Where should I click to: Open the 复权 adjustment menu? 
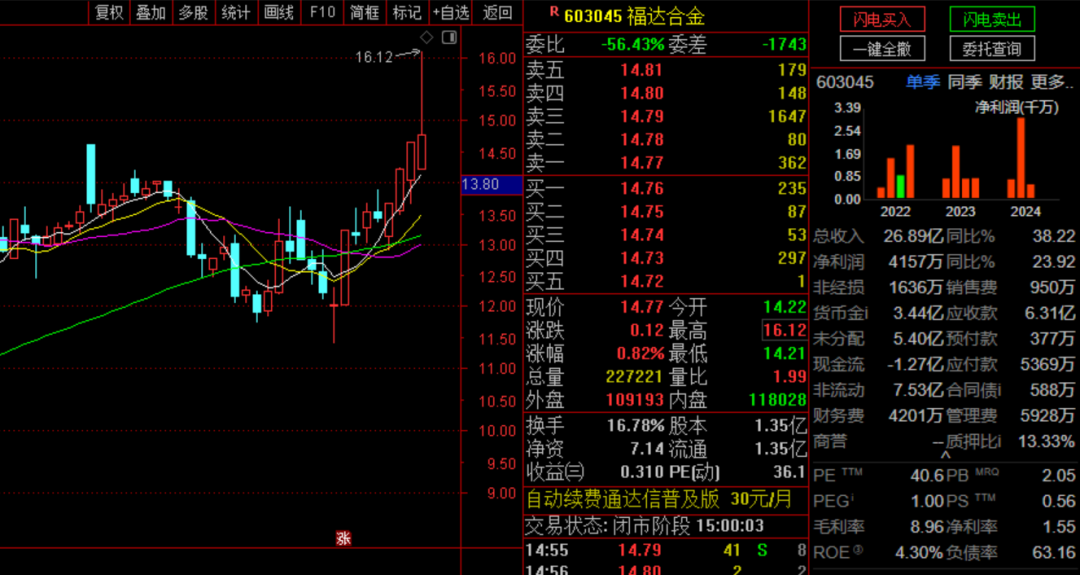point(109,12)
